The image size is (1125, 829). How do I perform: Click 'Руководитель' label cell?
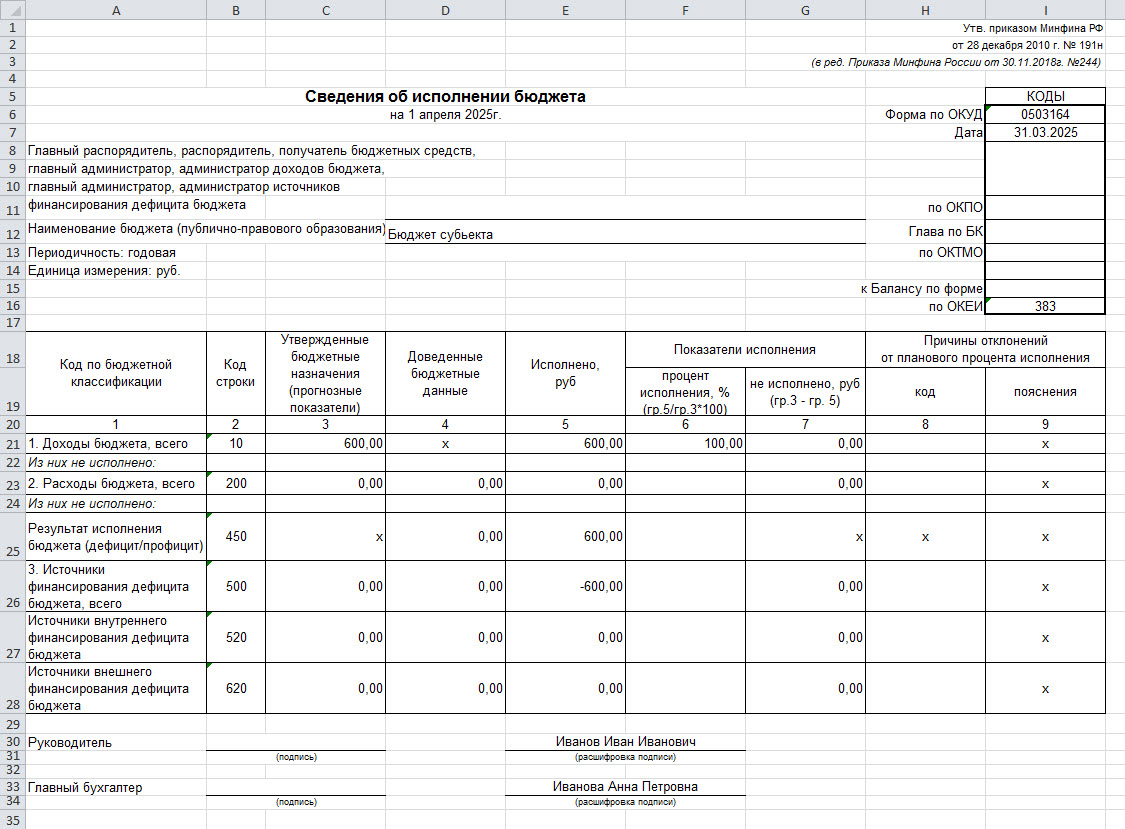click(116, 742)
